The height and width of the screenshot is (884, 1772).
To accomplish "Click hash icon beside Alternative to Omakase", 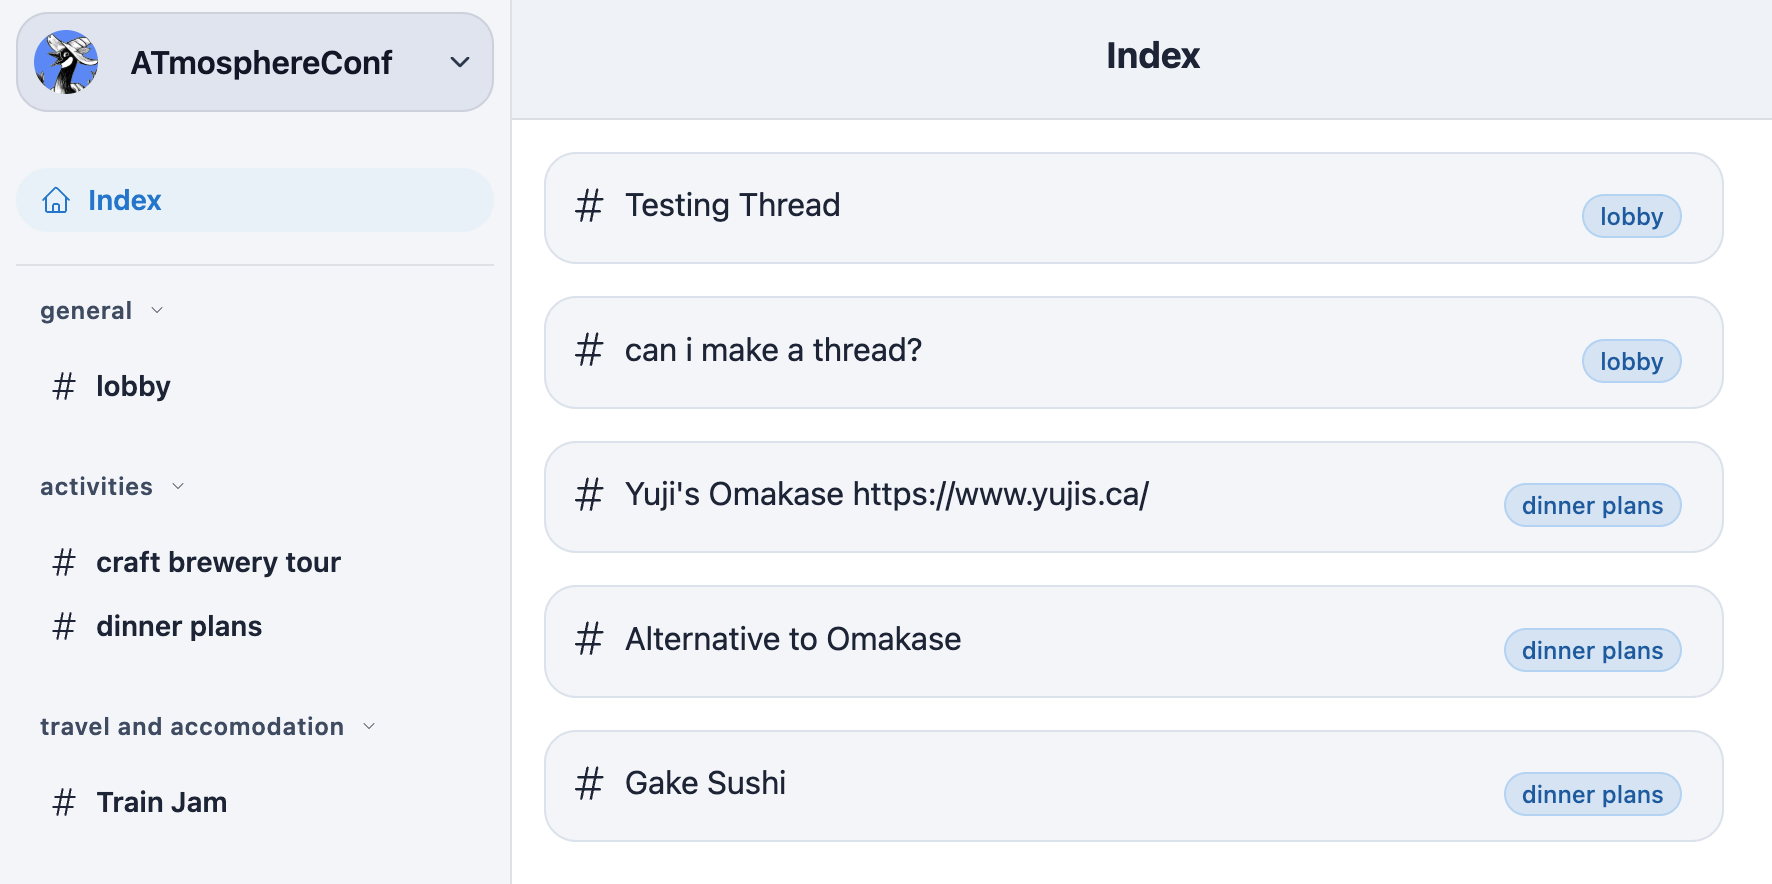I will click(x=589, y=639).
